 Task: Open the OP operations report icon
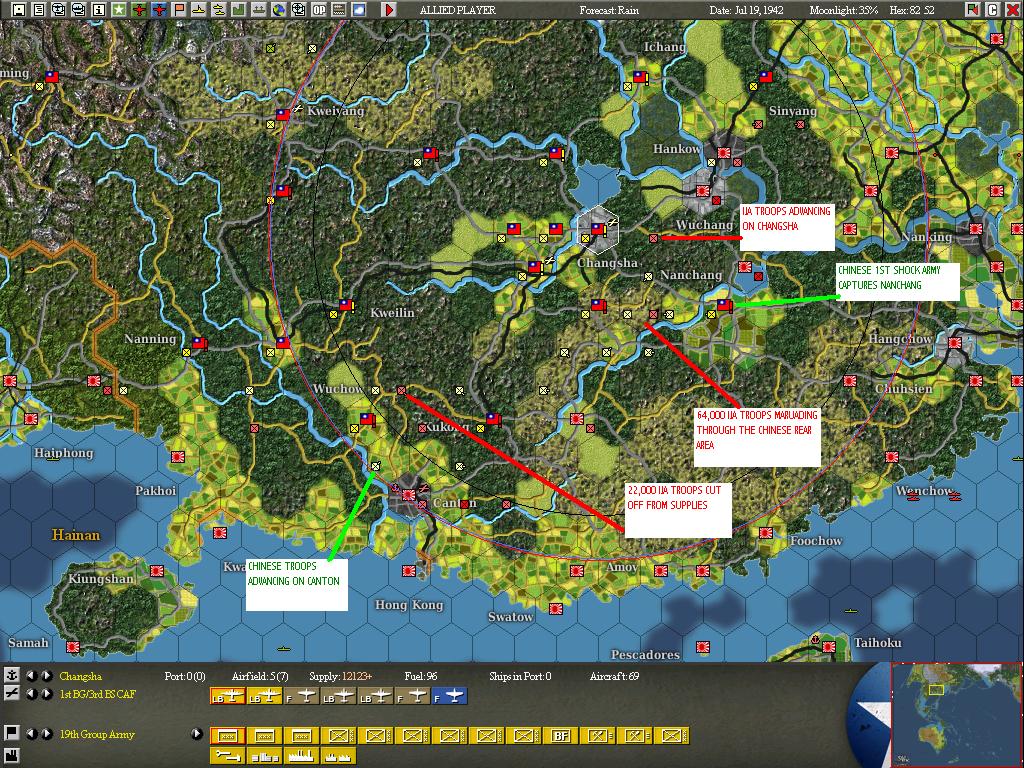point(319,10)
